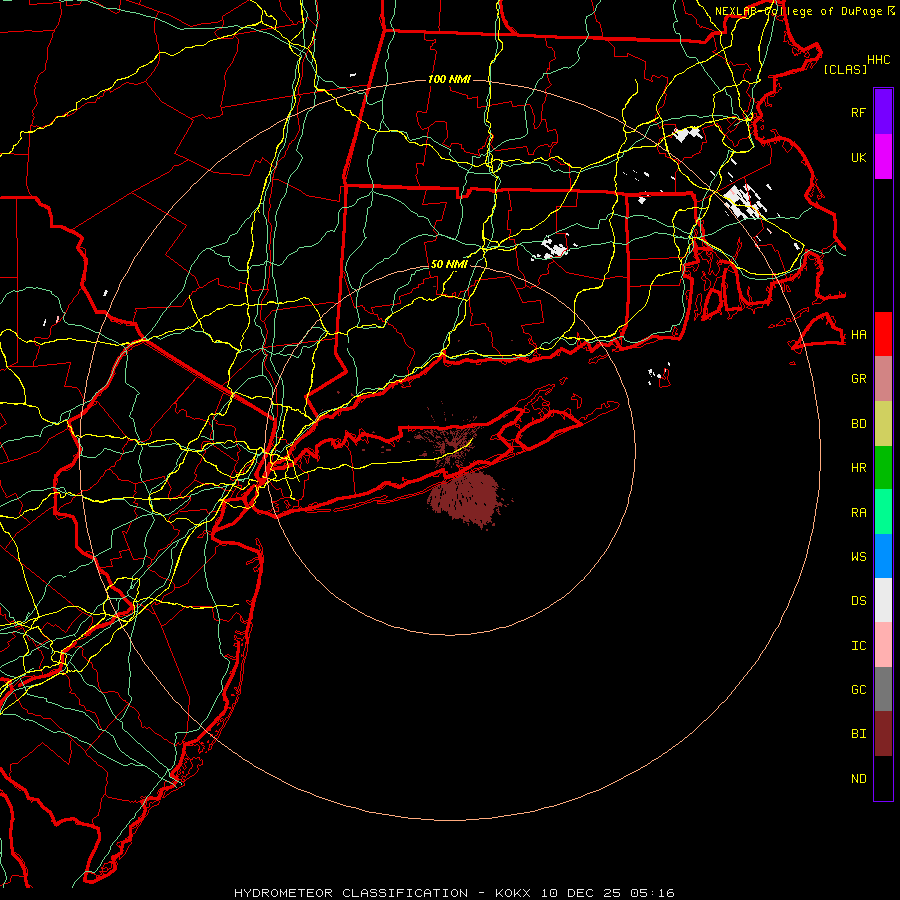Click the GR legend label
This screenshot has height=900, width=900.
(858, 379)
